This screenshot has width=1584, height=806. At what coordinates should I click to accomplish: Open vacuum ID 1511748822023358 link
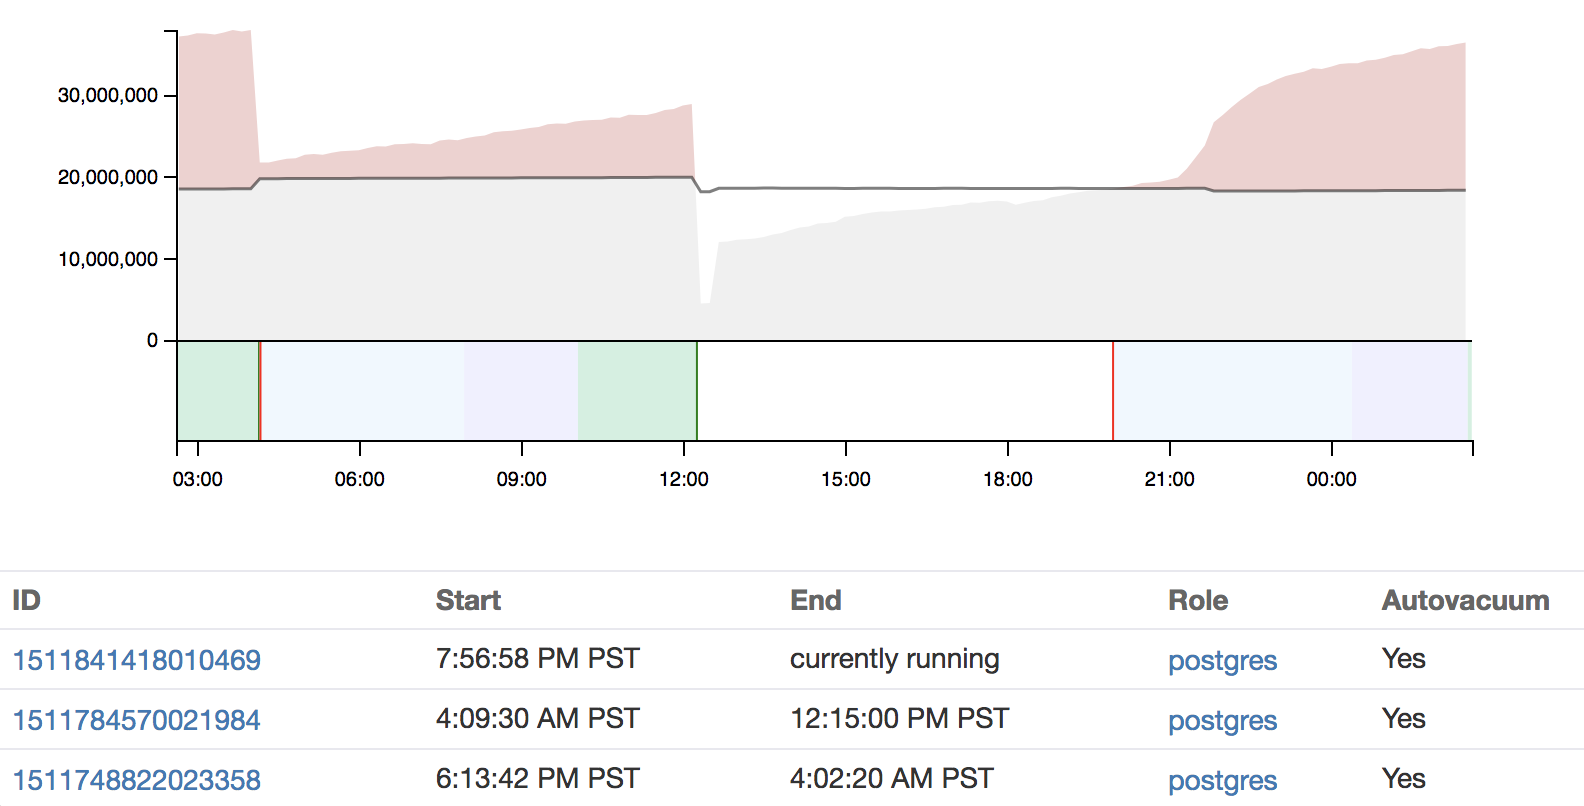pyautogui.click(x=136, y=780)
